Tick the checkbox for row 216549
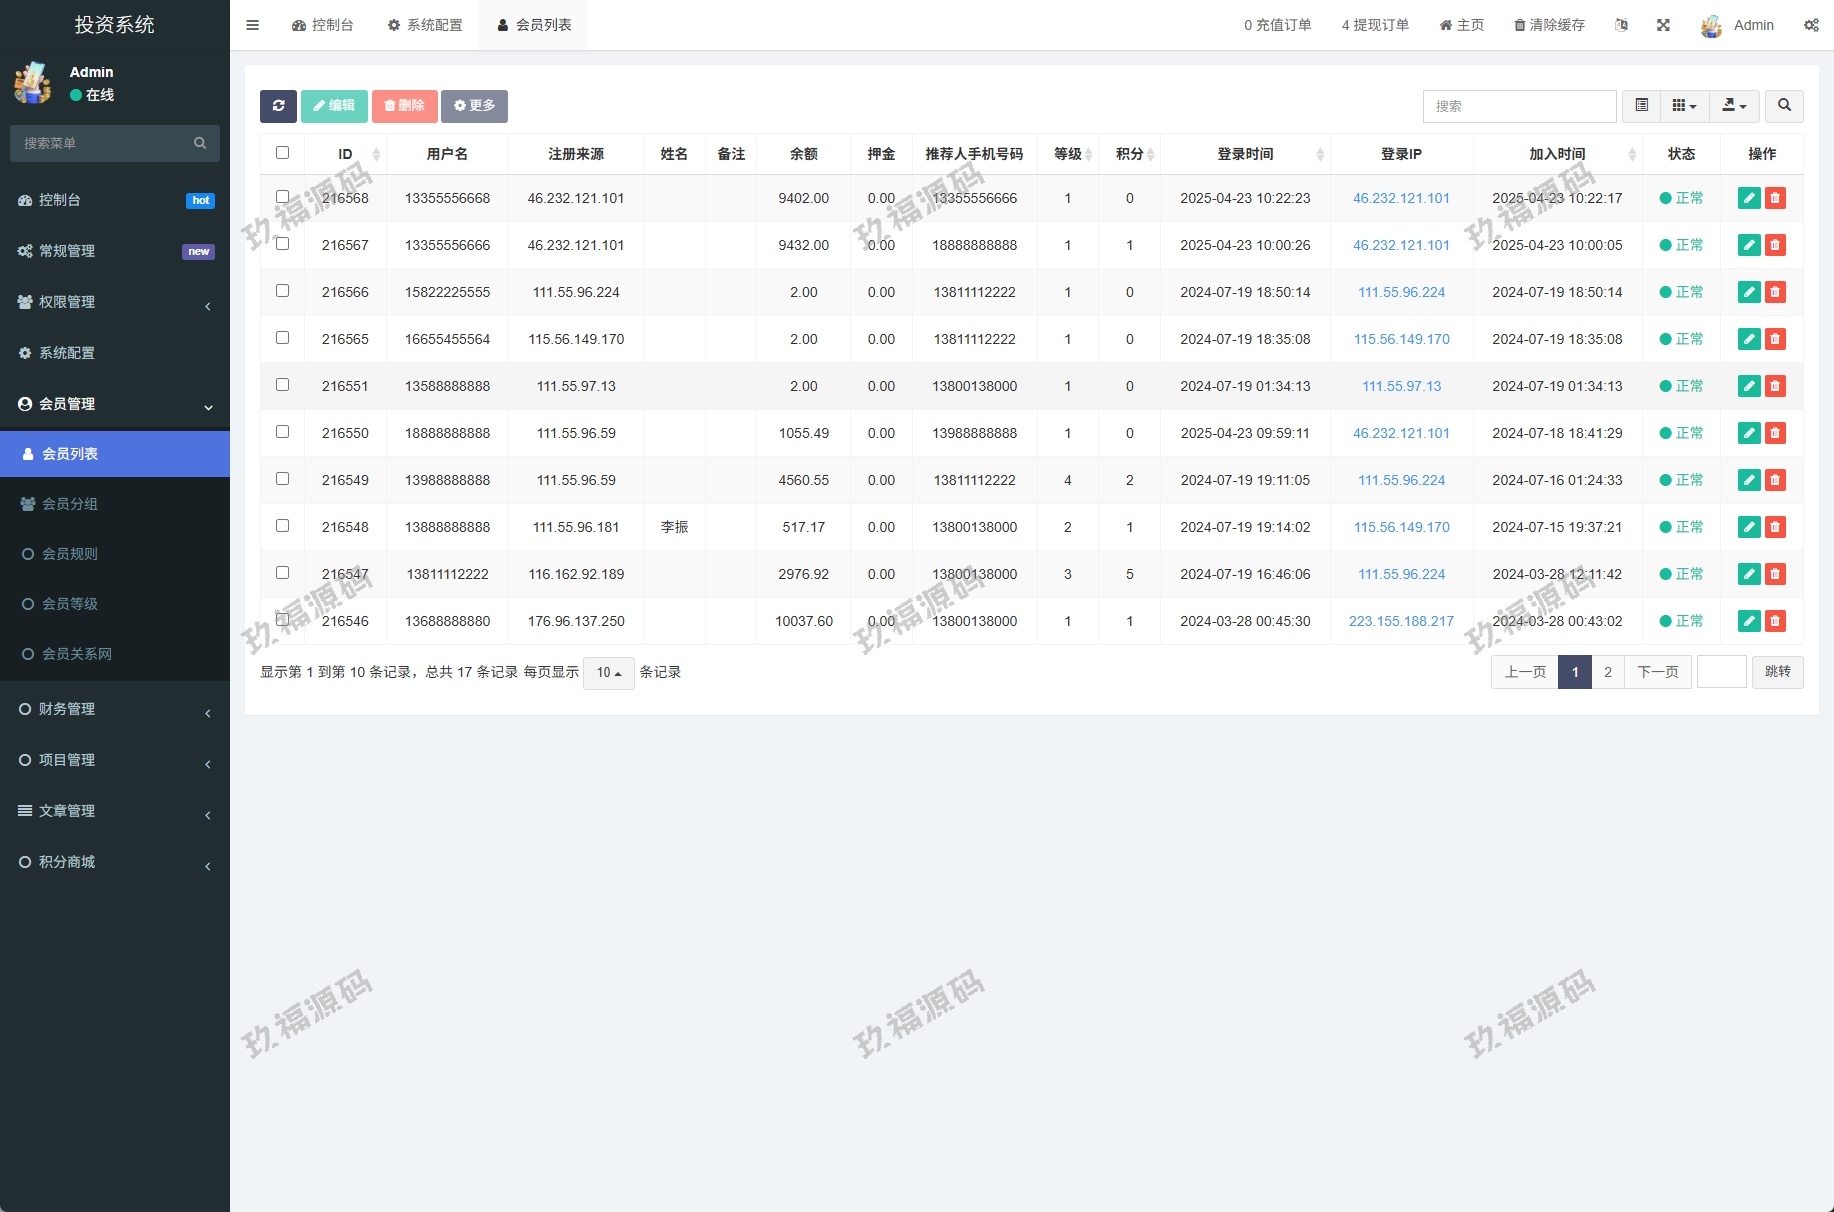Screen dimensions: 1834x1212 coord(282,479)
